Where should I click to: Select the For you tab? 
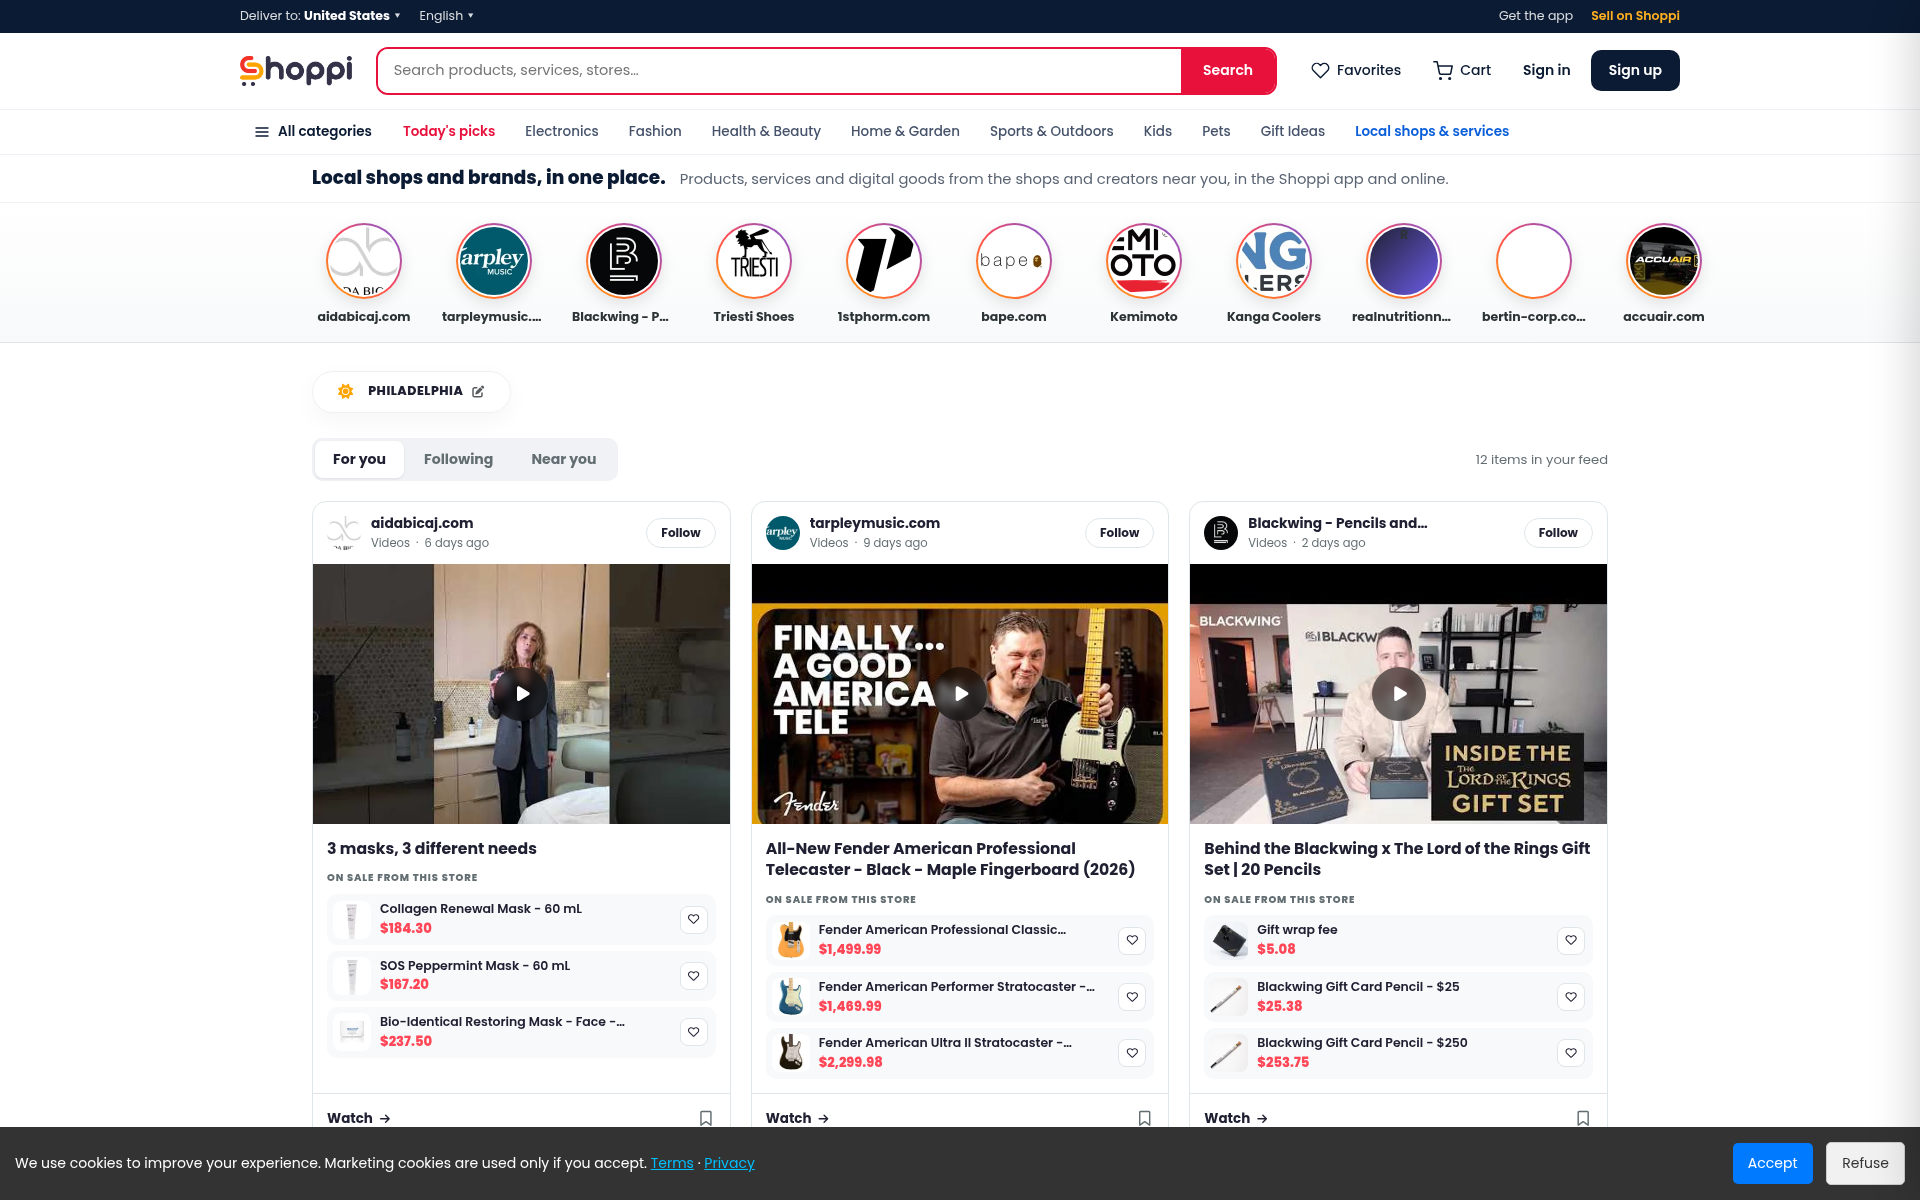coord(359,459)
